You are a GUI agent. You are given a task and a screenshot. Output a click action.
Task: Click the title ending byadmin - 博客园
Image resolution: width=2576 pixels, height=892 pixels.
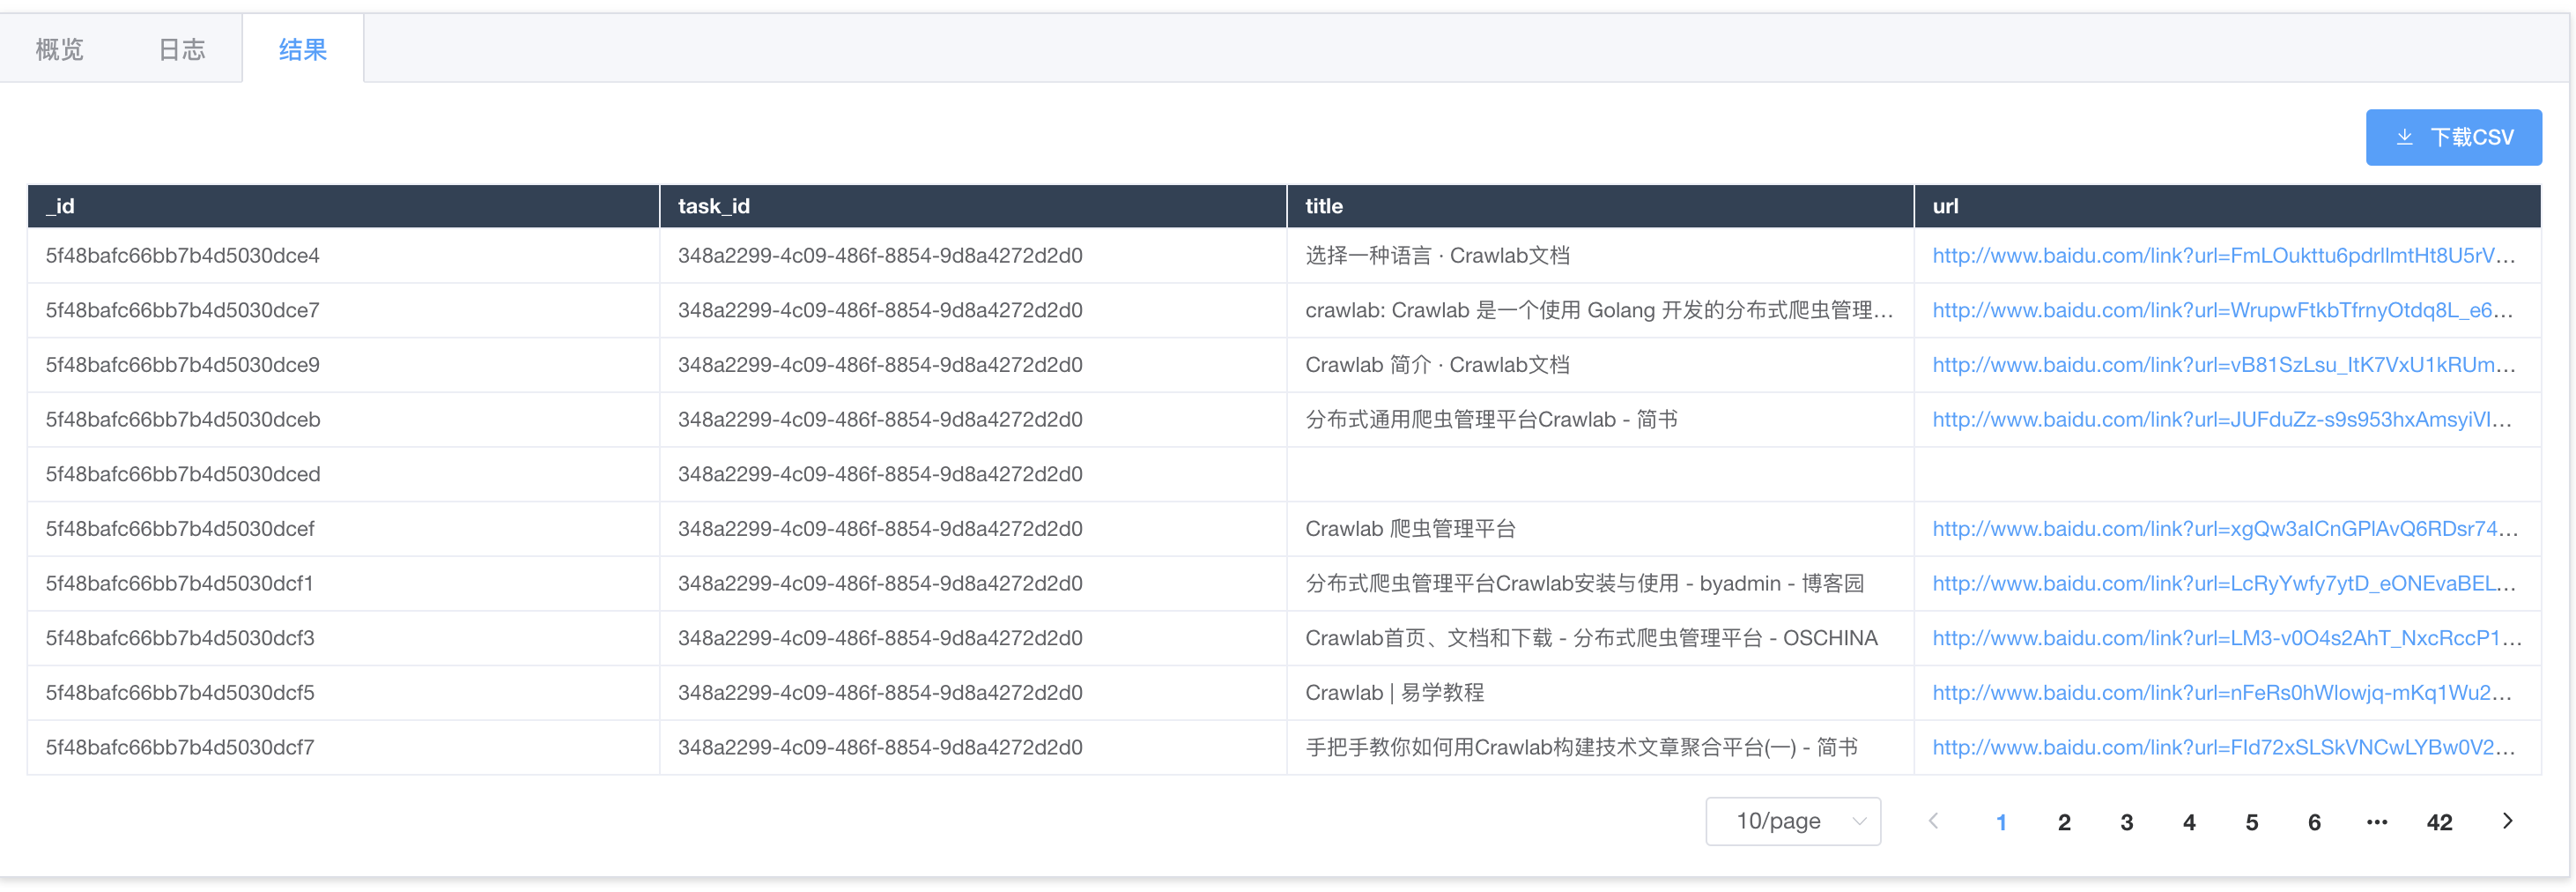[1584, 583]
